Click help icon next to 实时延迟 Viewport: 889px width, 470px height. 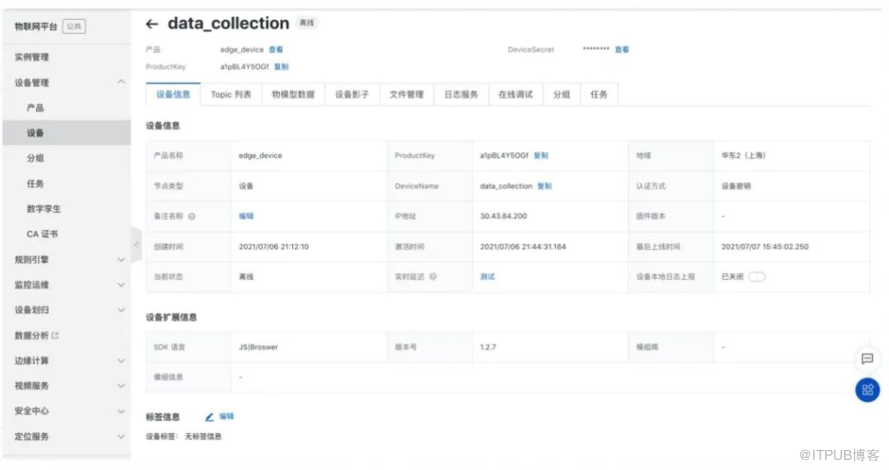tap(433, 276)
